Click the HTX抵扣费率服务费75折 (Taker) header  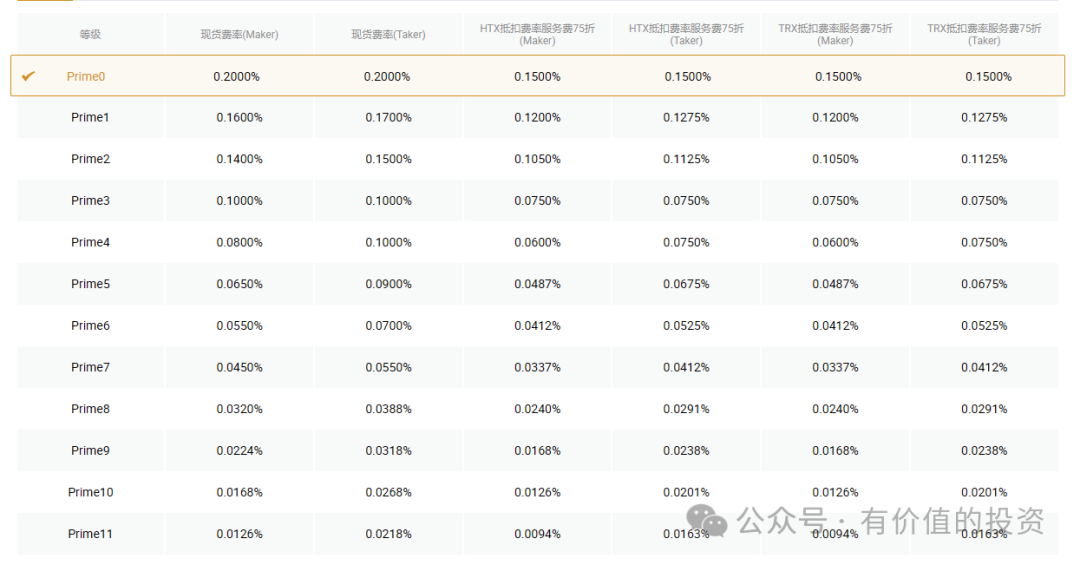tap(687, 34)
